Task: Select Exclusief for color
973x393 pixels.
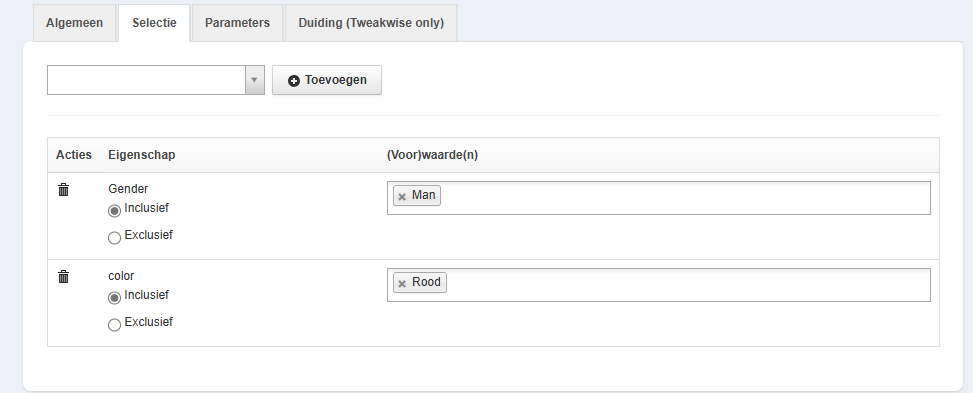Action: [114, 325]
